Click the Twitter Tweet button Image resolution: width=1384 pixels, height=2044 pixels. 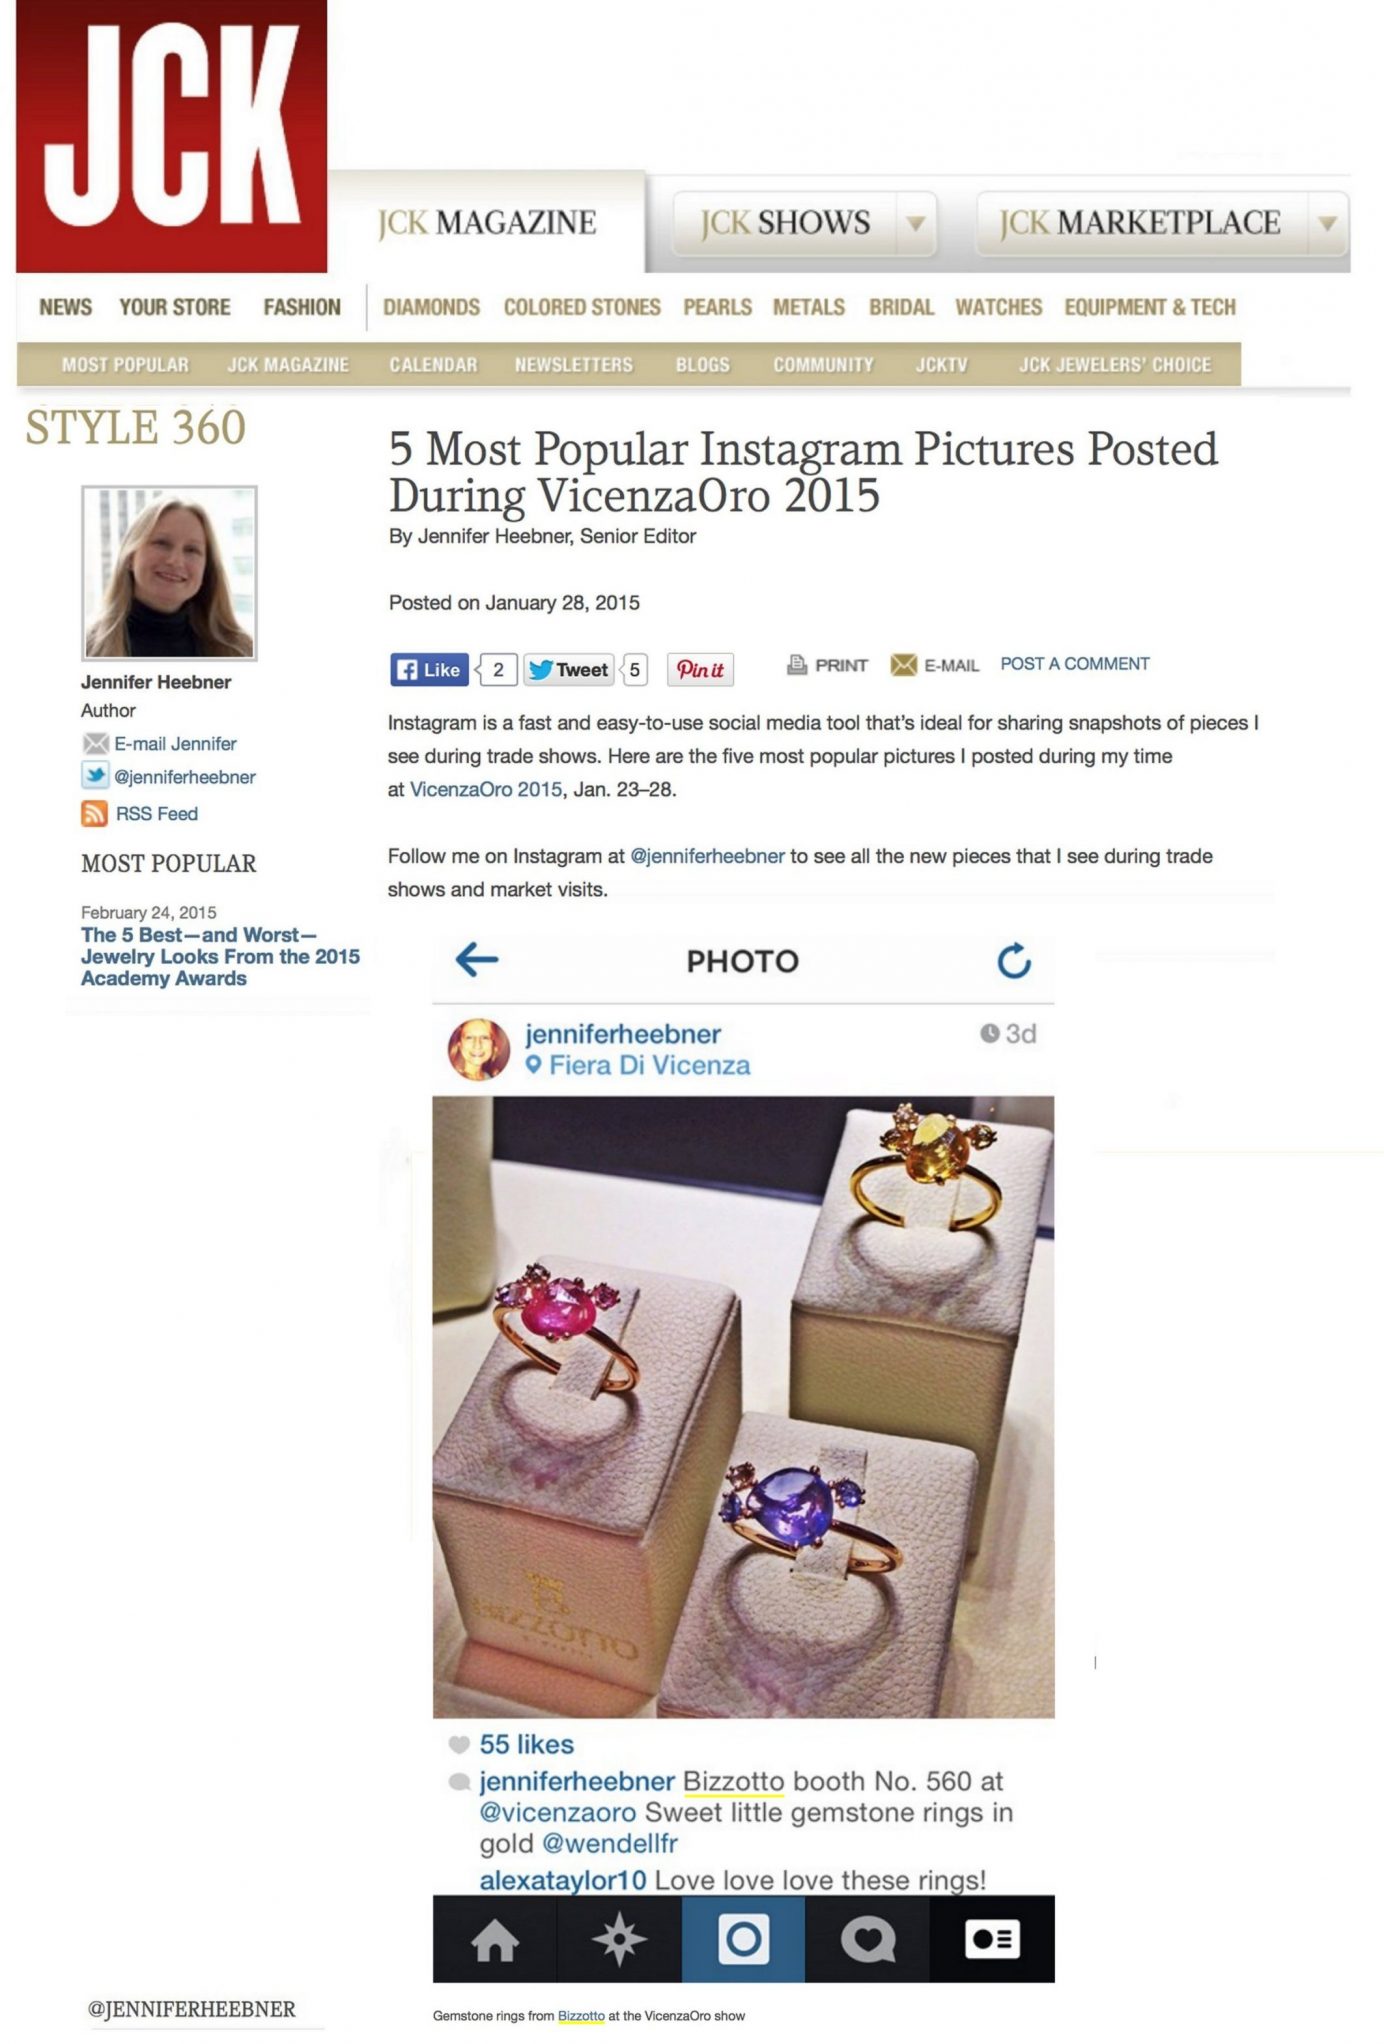point(569,669)
